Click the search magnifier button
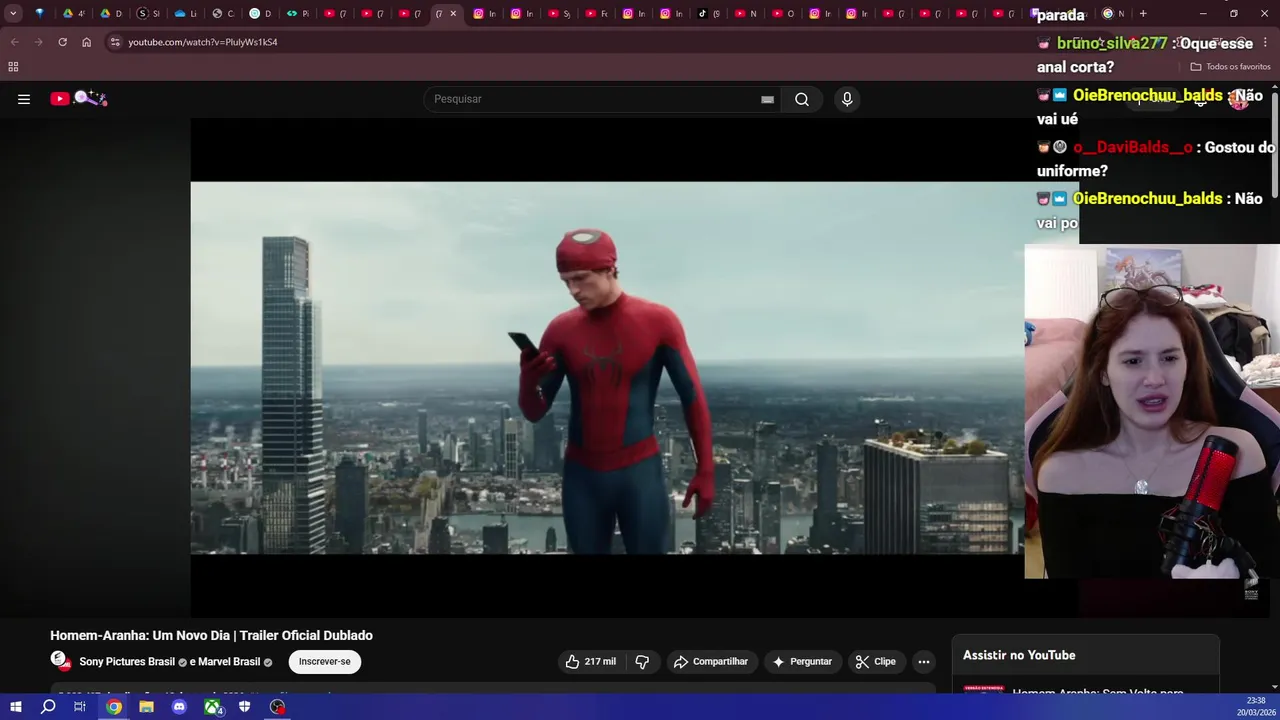Screen dimensions: 1280x720 coord(801,99)
